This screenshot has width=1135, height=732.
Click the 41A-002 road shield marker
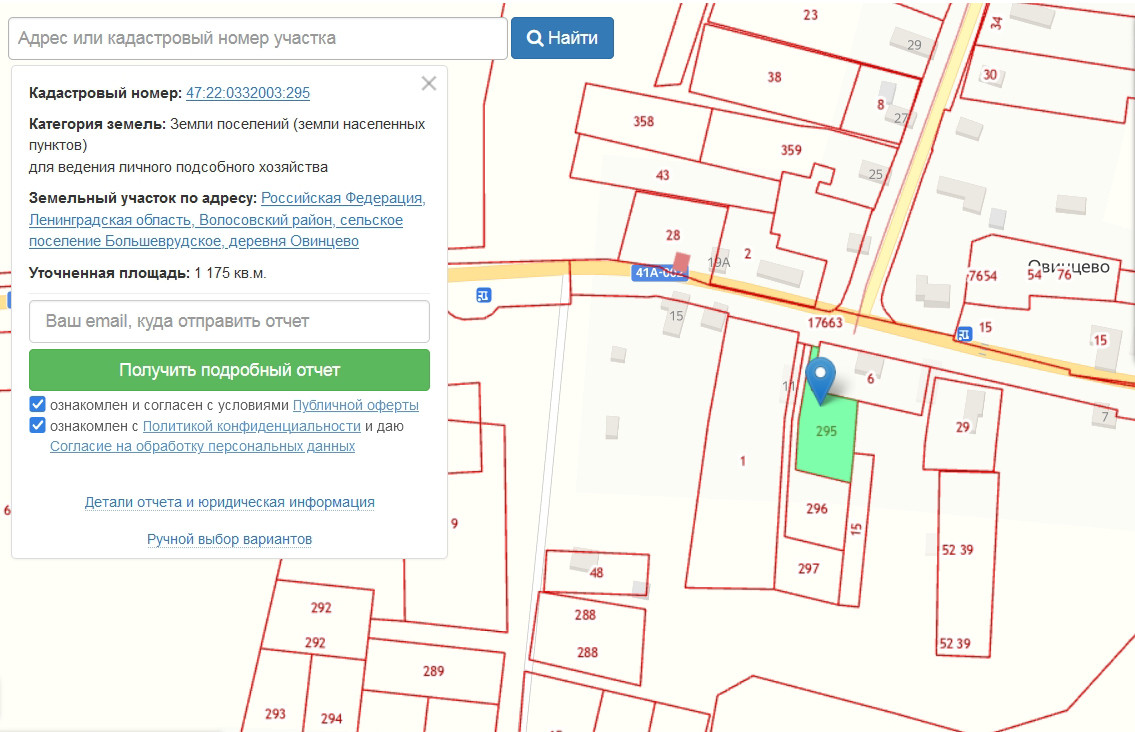[x=659, y=272]
